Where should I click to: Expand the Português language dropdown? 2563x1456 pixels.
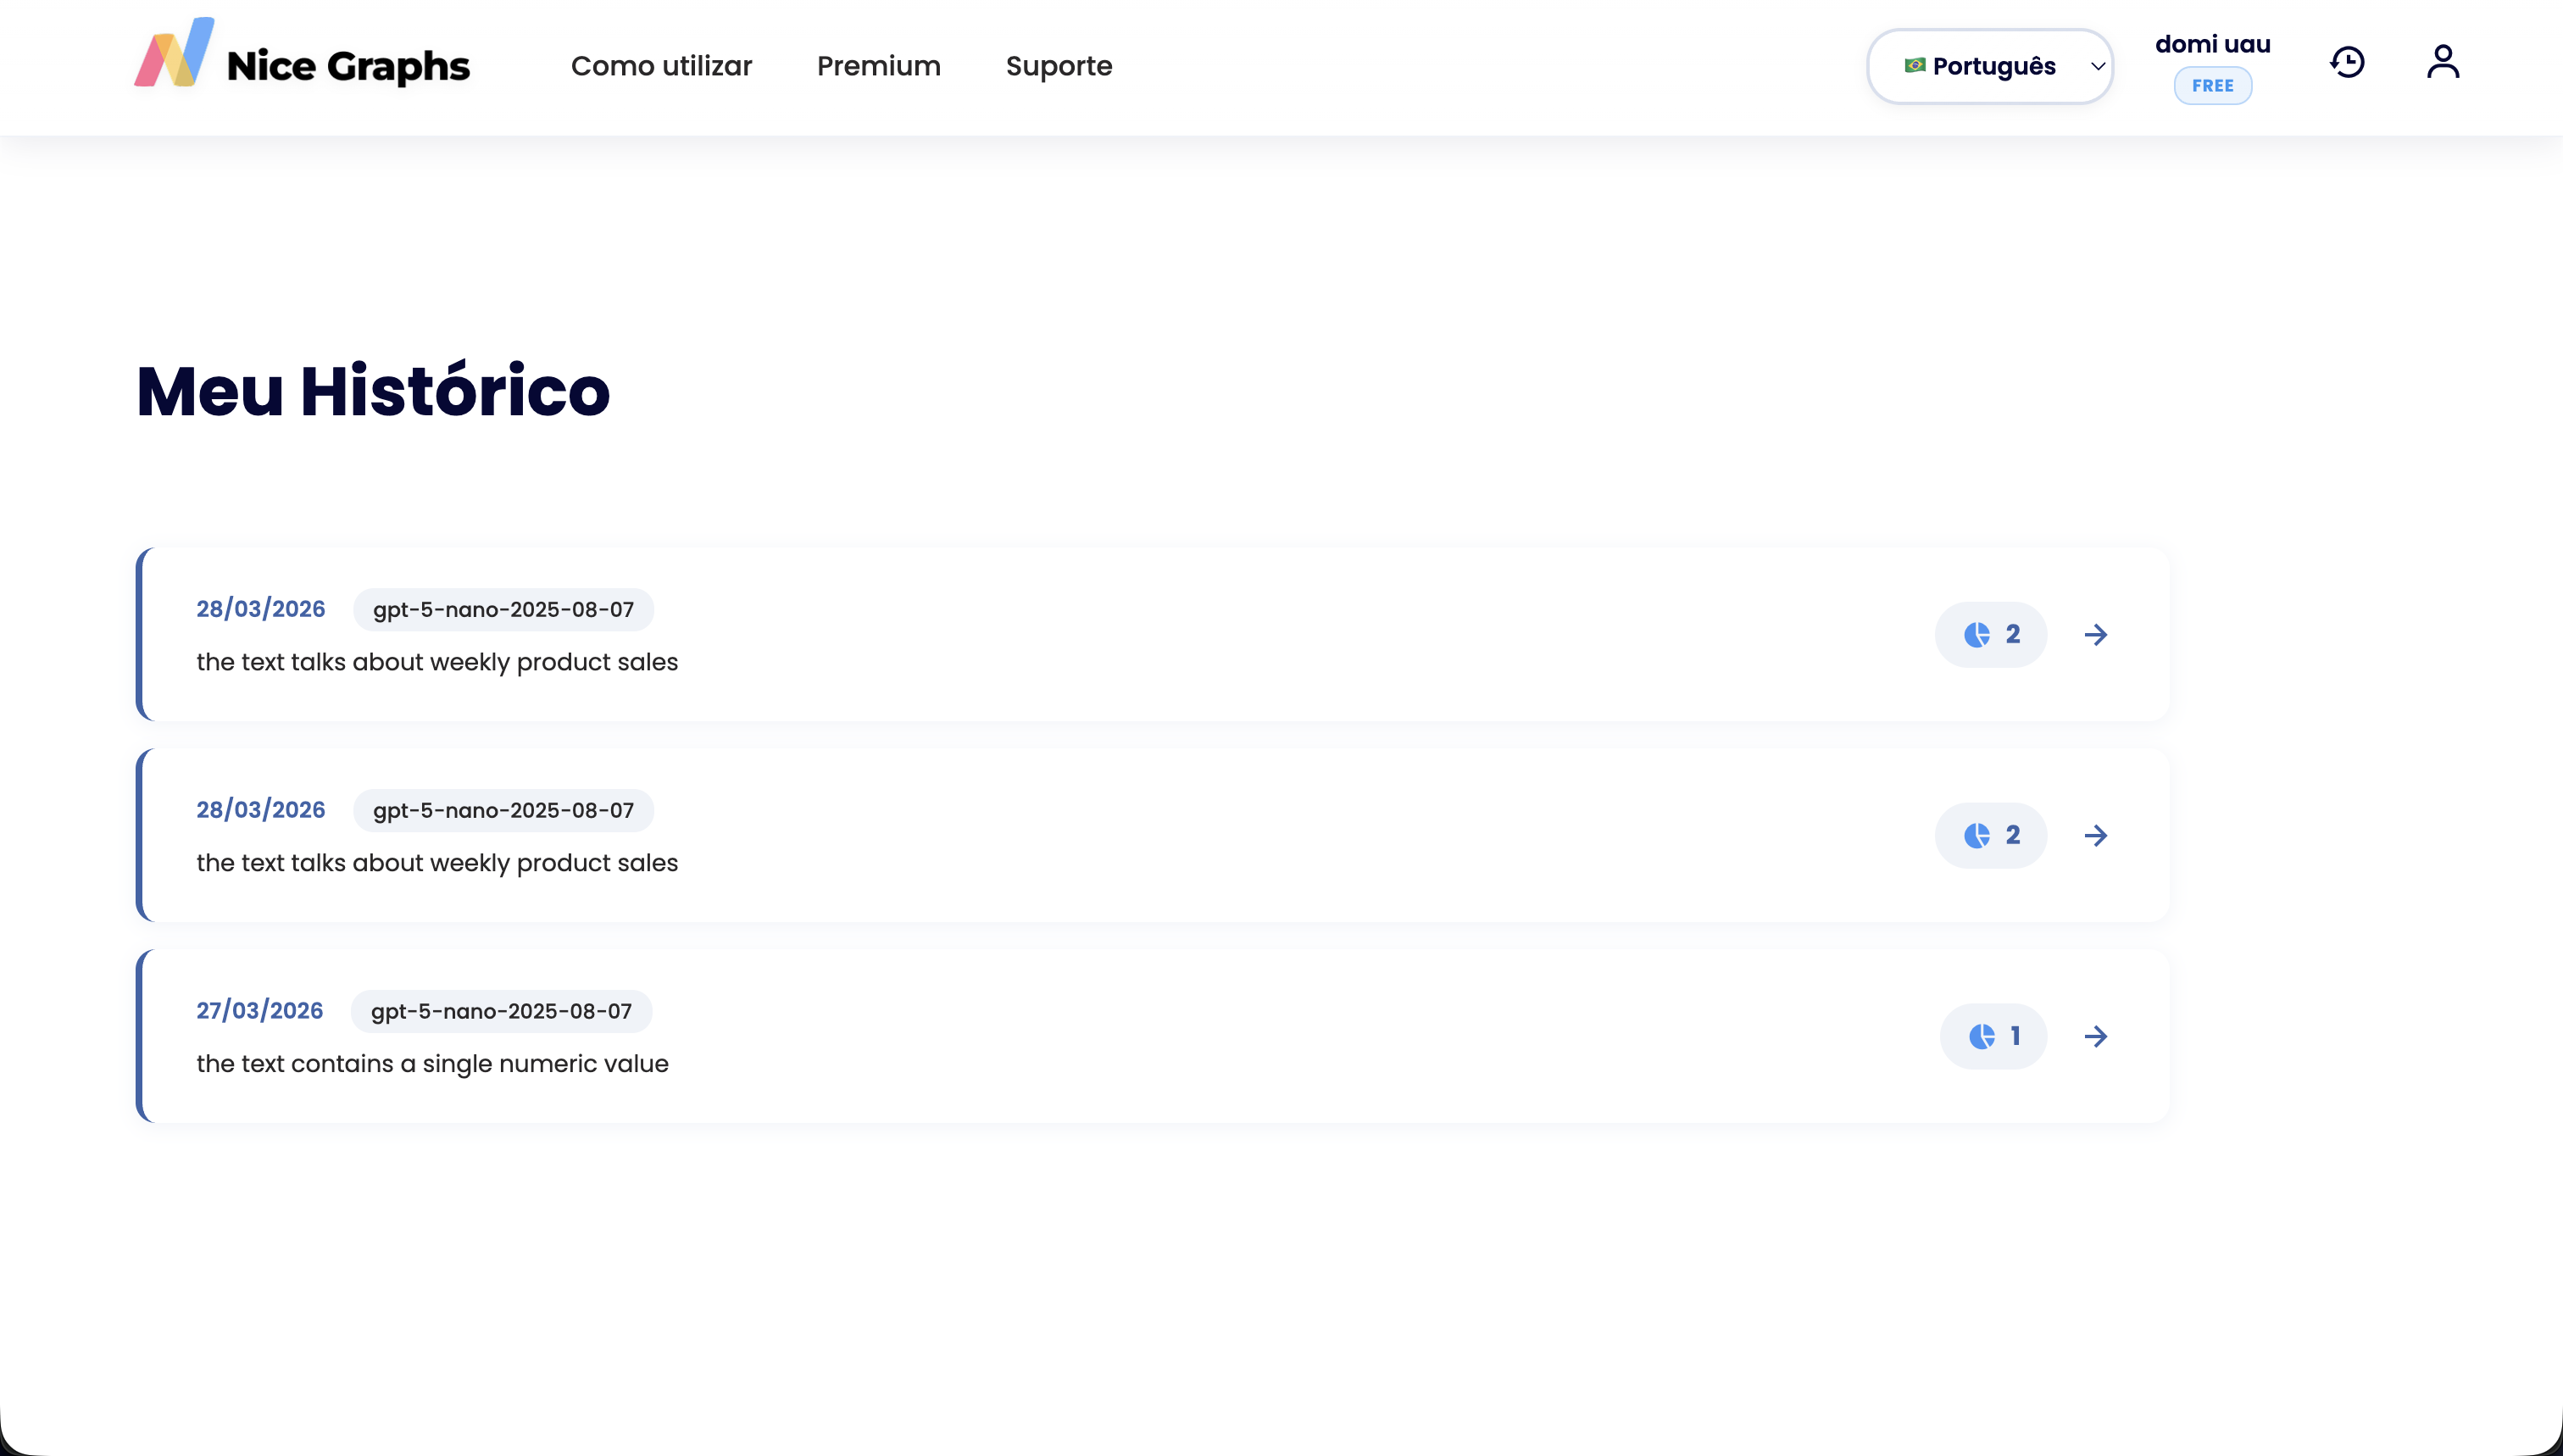point(1992,67)
